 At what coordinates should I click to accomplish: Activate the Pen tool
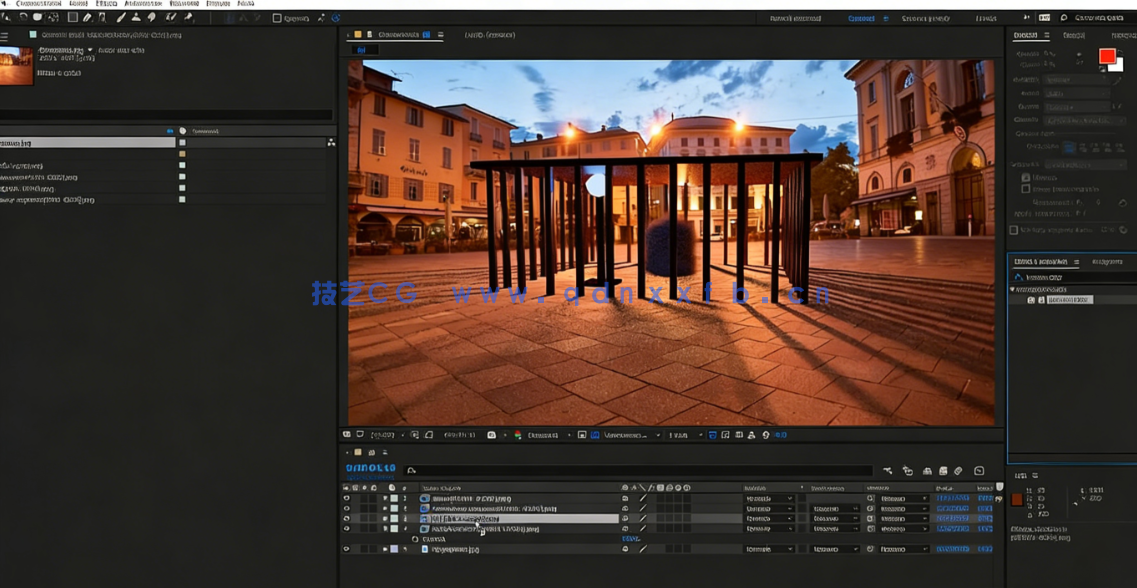89,17
